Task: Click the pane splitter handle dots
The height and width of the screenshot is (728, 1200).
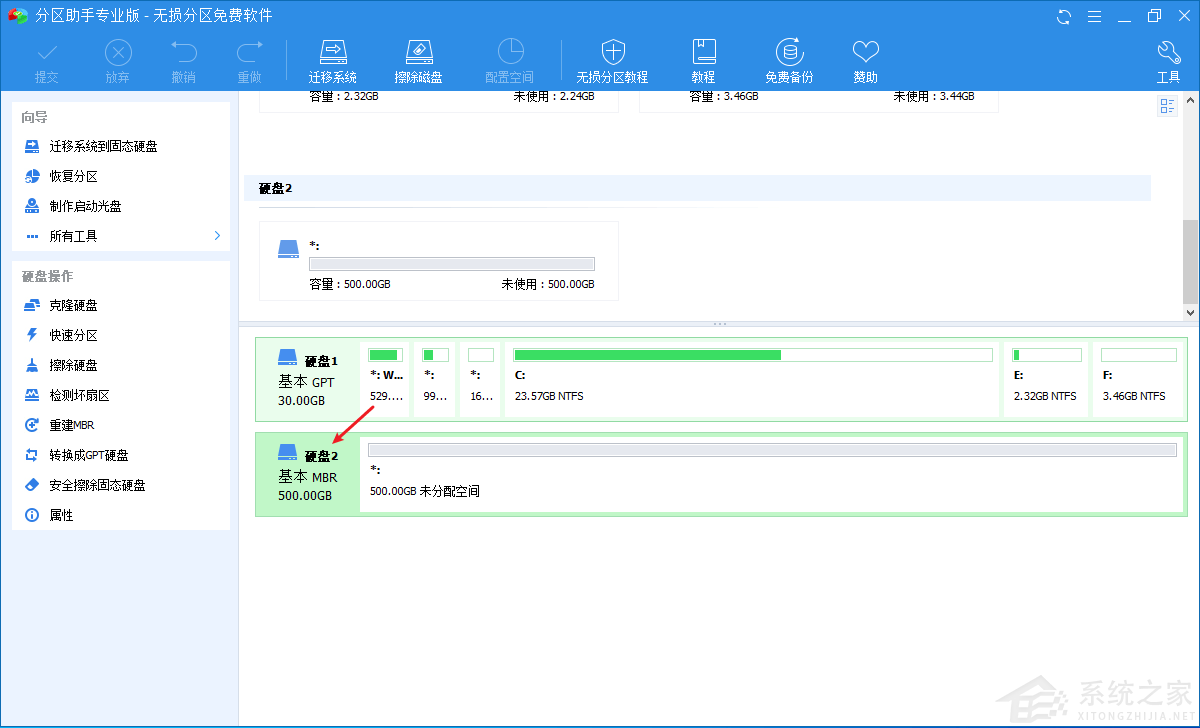Action: [x=719, y=324]
